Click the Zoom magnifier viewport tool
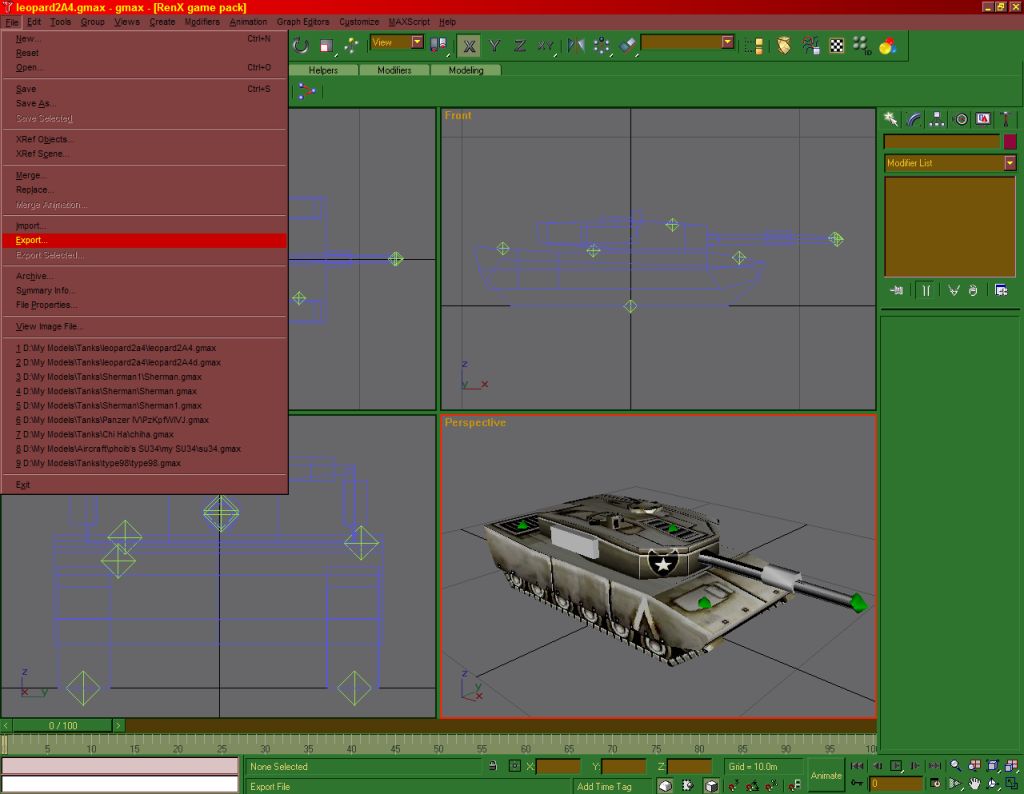Screen dimensions: 1024x794 956,766
